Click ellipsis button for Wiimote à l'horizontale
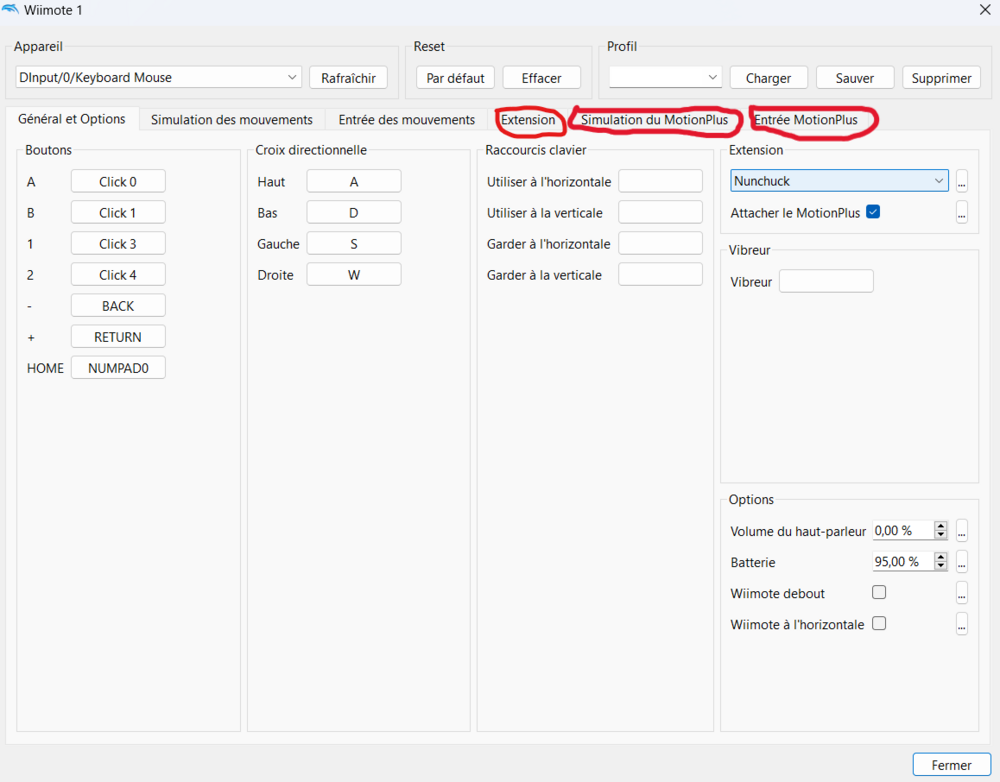The height and width of the screenshot is (782, 1000). (962, 624)
